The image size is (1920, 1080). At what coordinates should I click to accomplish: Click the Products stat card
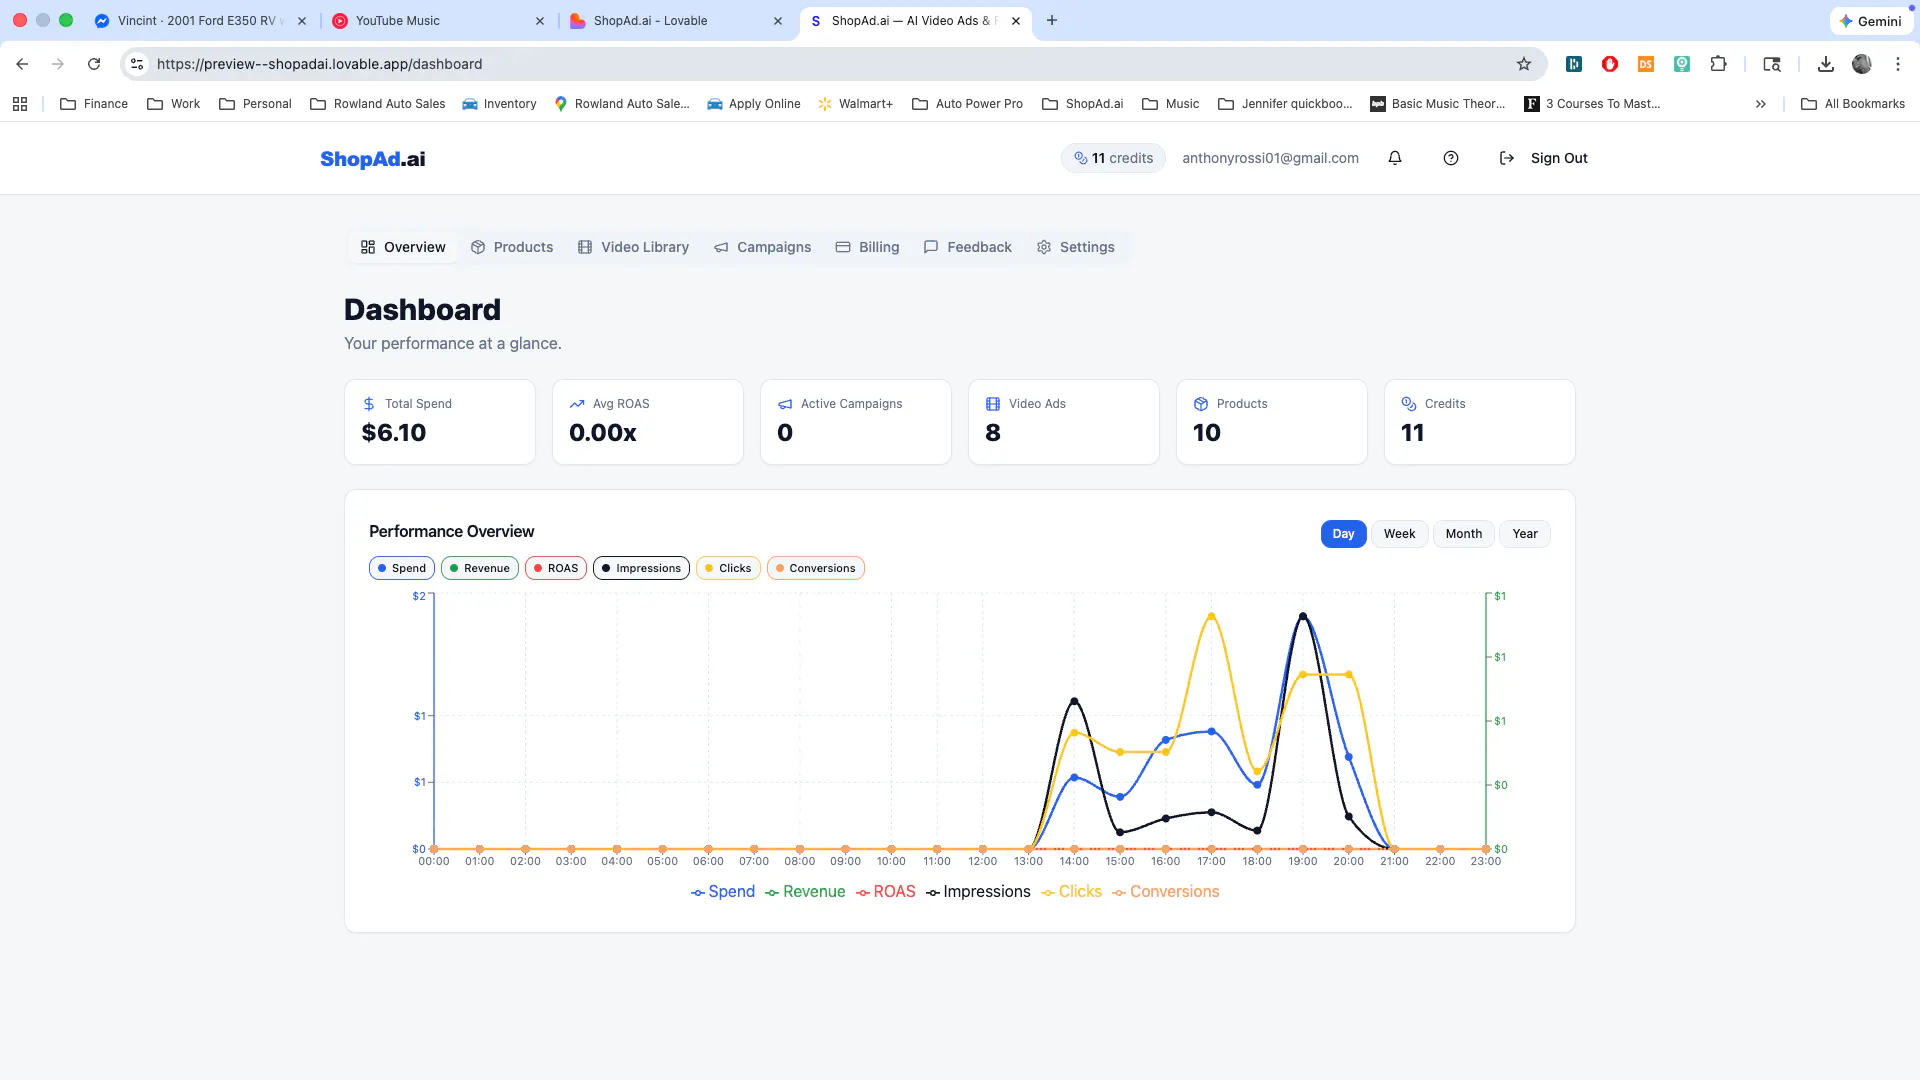tap(1272, 422)
